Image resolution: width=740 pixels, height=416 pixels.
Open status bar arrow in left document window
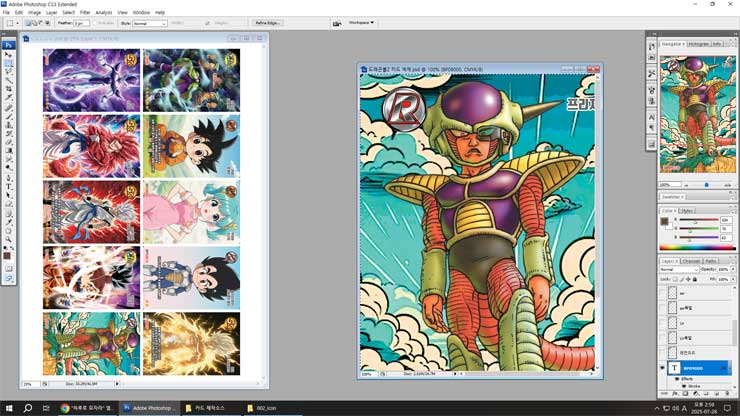tap(117, 384)
